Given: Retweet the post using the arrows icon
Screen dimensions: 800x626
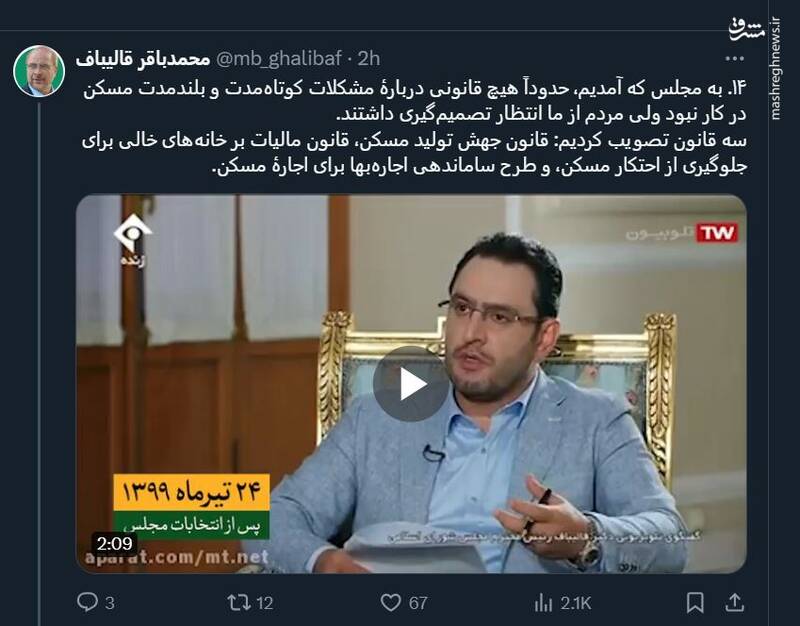Looking at the screenshot, I should (238, 603).
